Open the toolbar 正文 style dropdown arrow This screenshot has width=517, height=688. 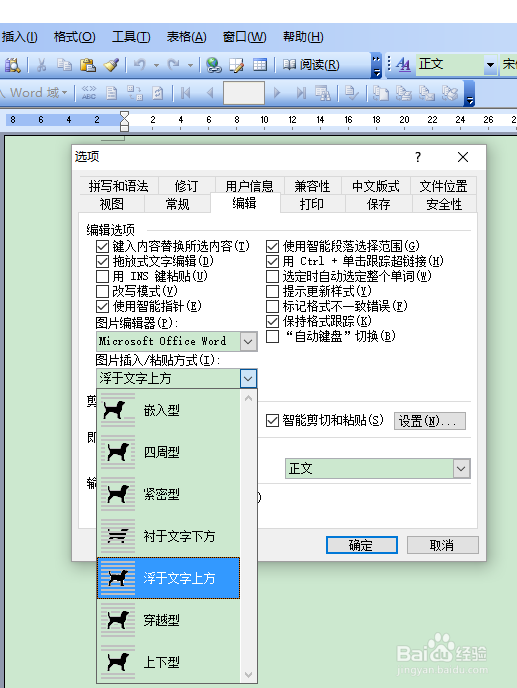tap(490, 65)
